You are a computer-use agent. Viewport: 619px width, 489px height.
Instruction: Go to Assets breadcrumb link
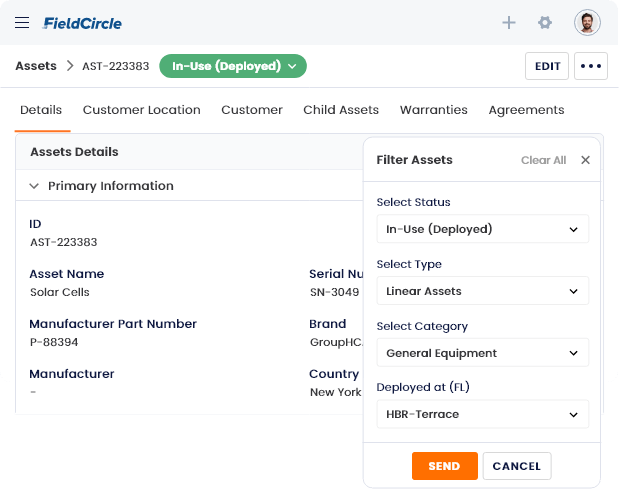(x=36, y=66)
